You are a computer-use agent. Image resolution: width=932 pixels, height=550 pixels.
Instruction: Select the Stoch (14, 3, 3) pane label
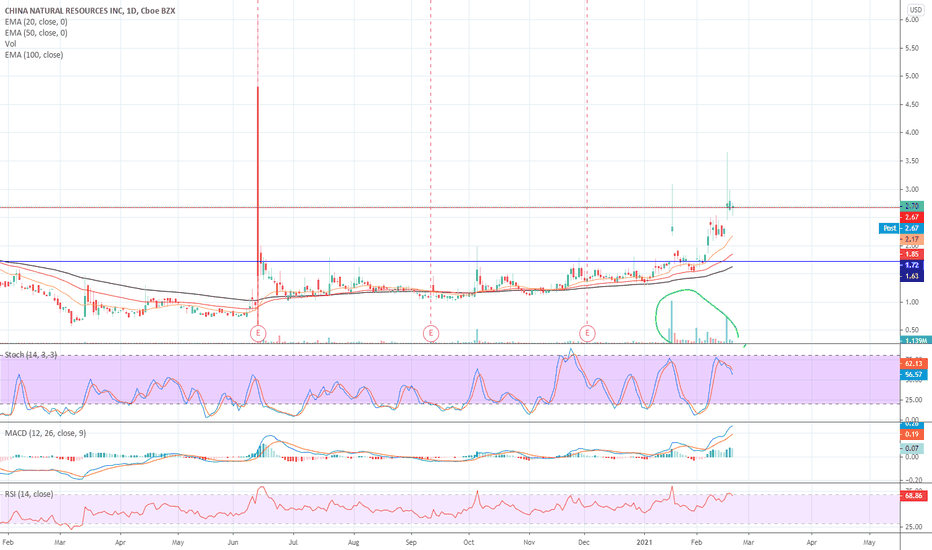point(31,355)
